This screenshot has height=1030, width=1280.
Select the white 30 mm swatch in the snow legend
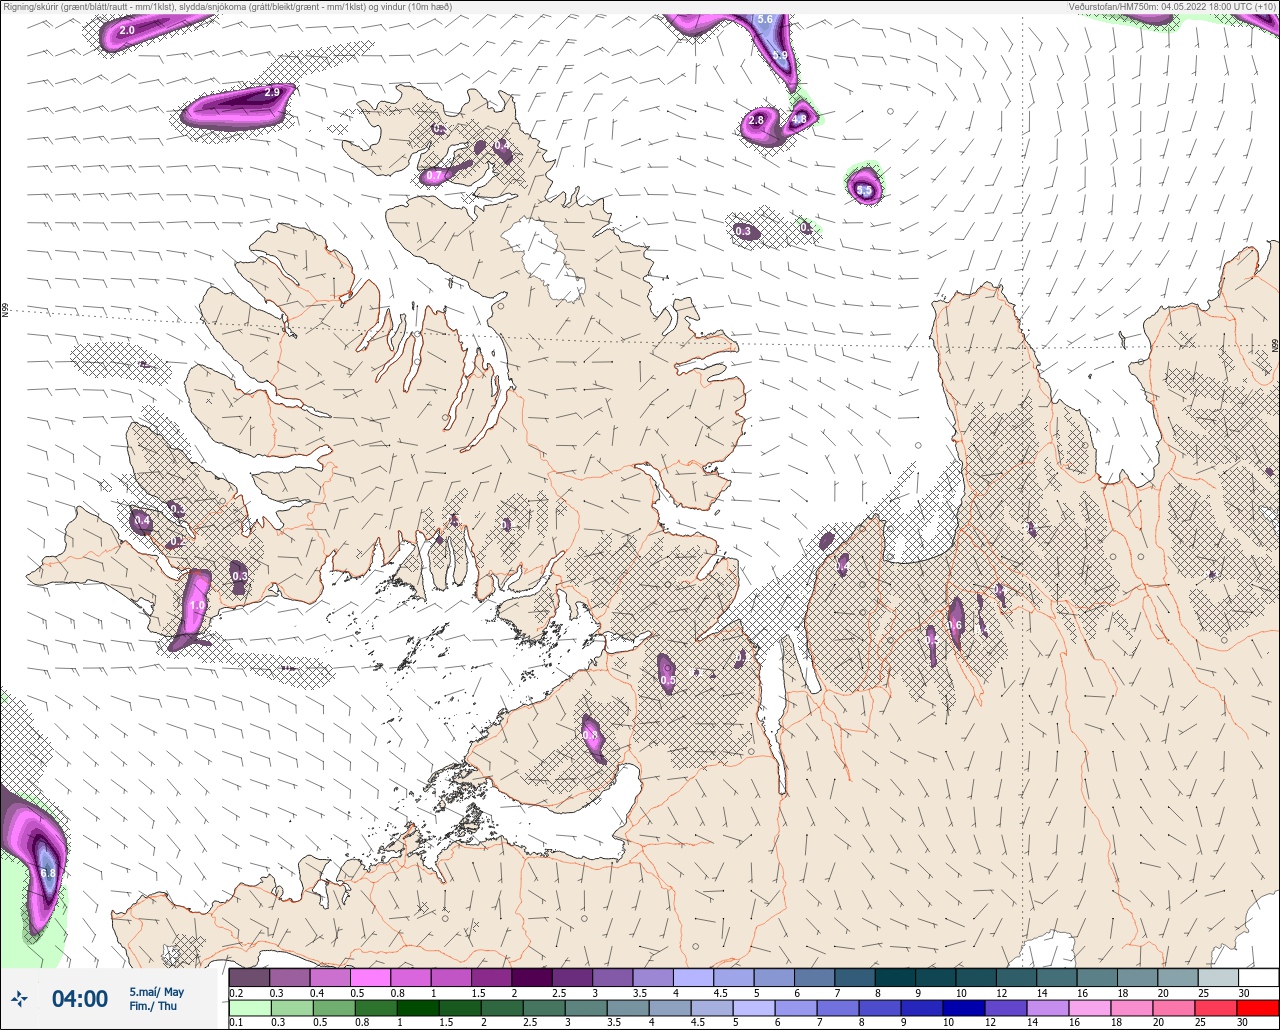(1258, 977)
